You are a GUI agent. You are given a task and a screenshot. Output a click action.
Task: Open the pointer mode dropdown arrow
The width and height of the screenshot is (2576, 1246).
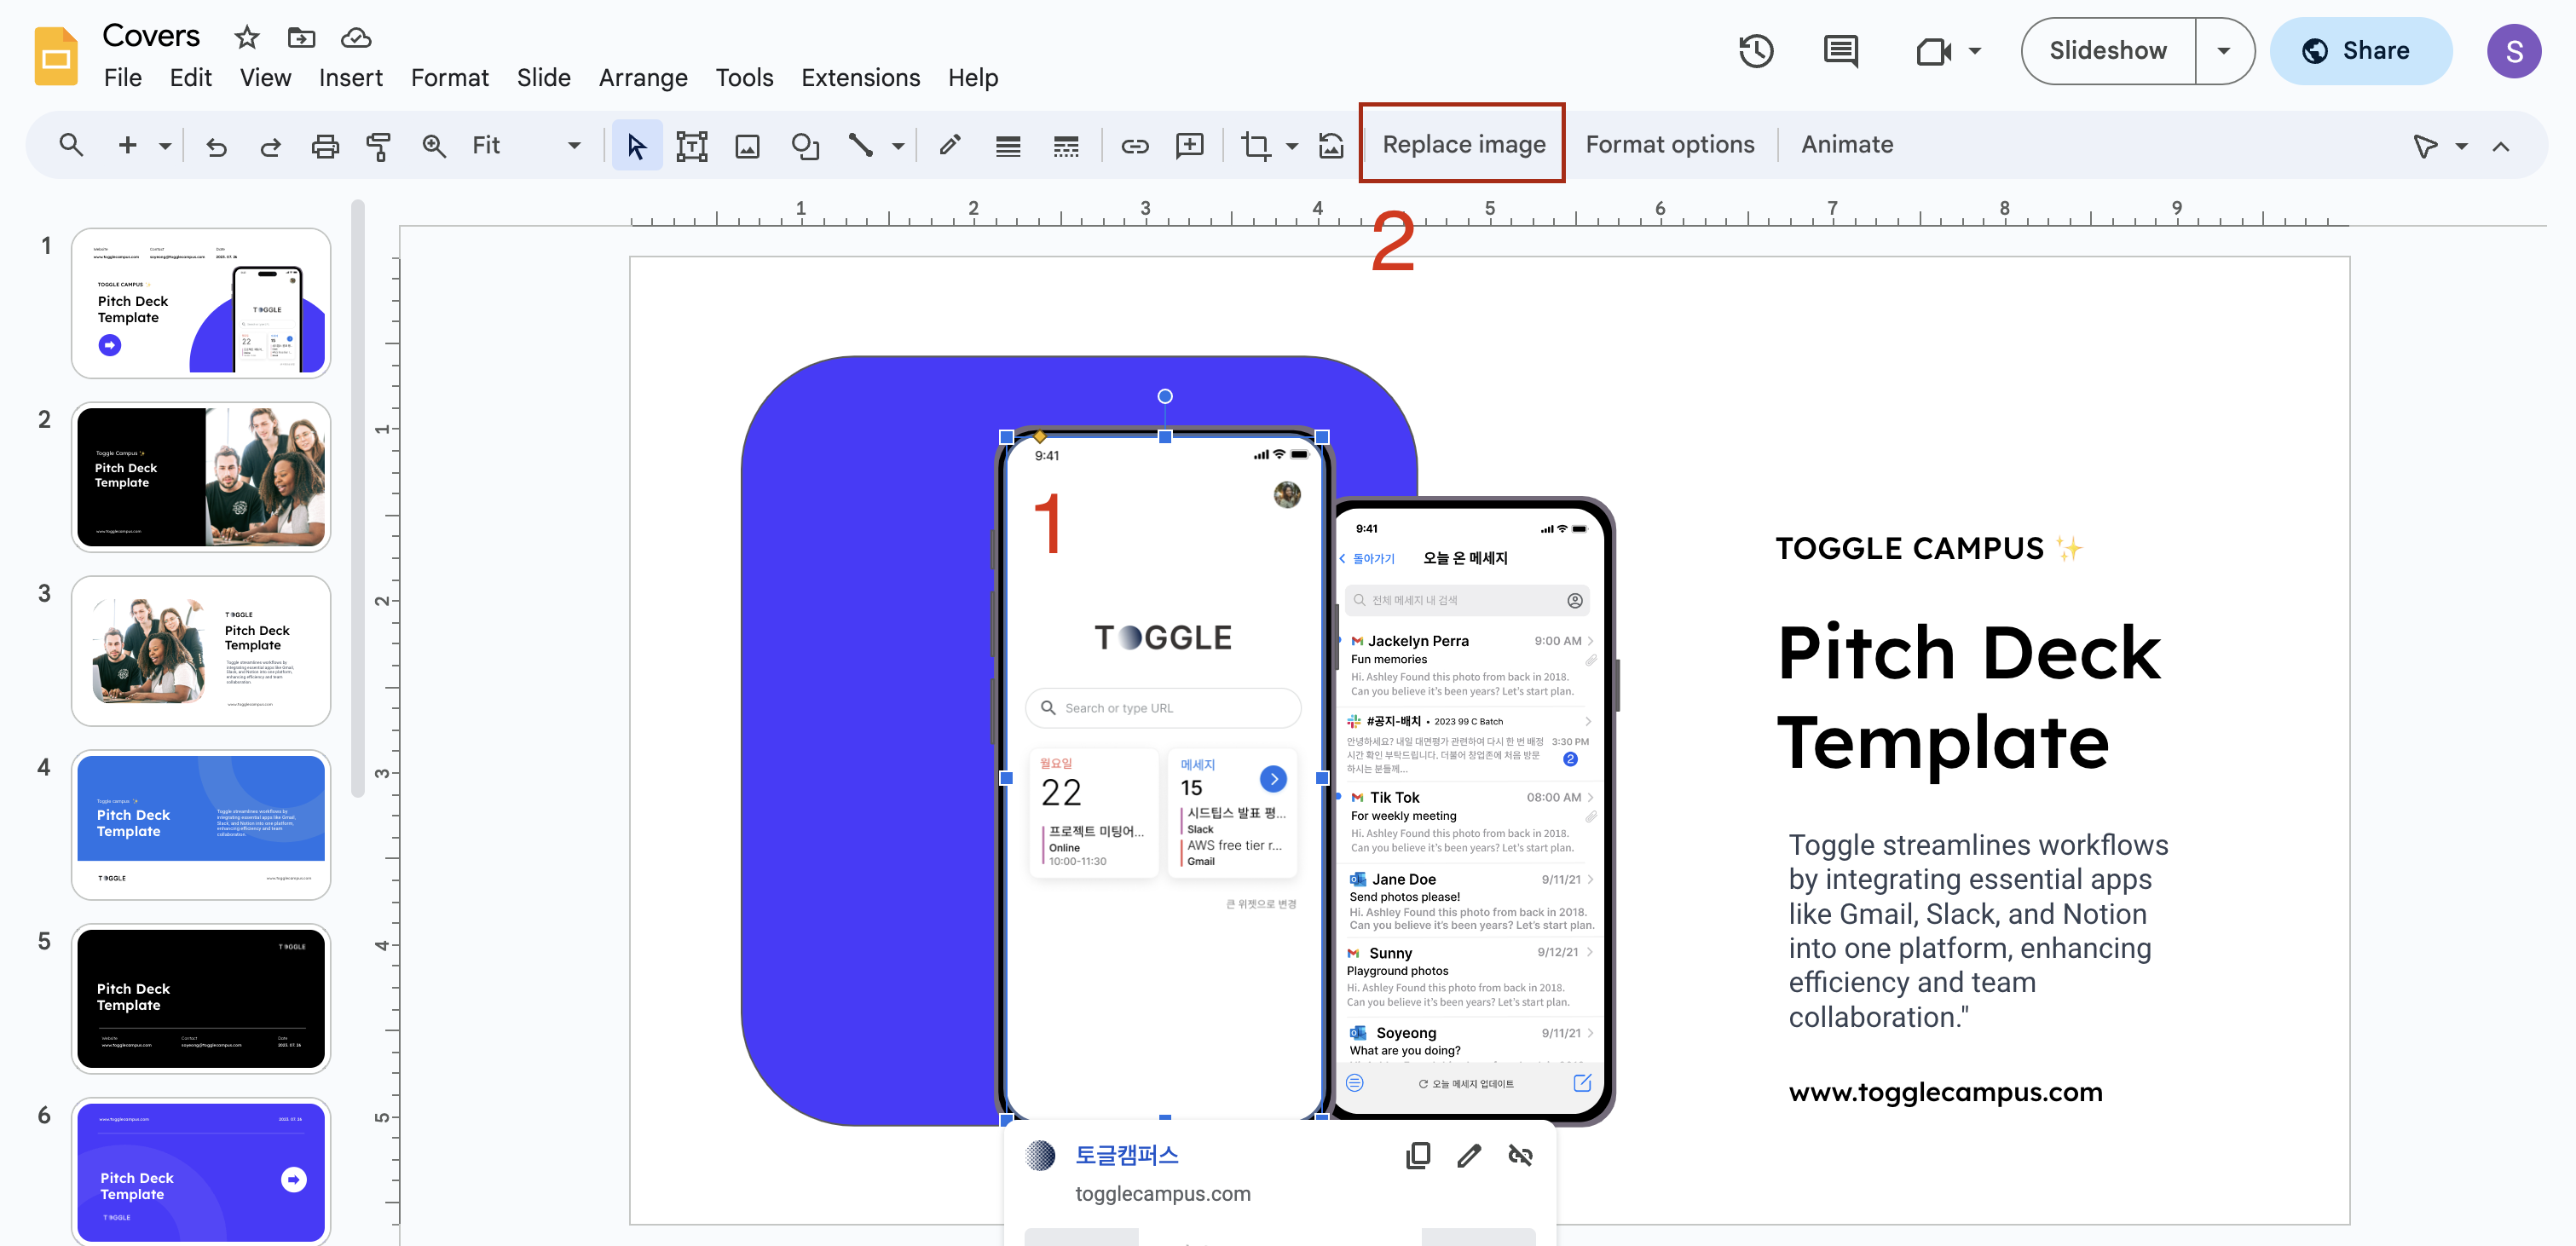2461,147
